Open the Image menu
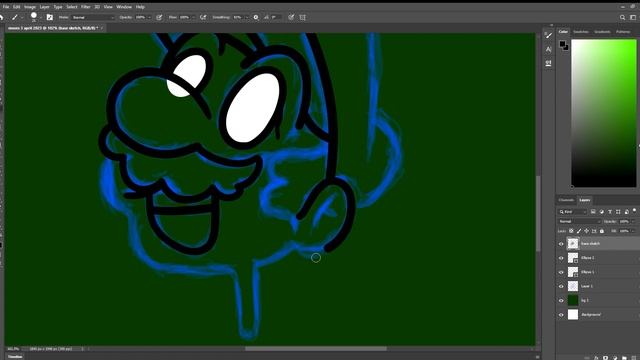This screenshot has height=360, width=640. point(29,7)
